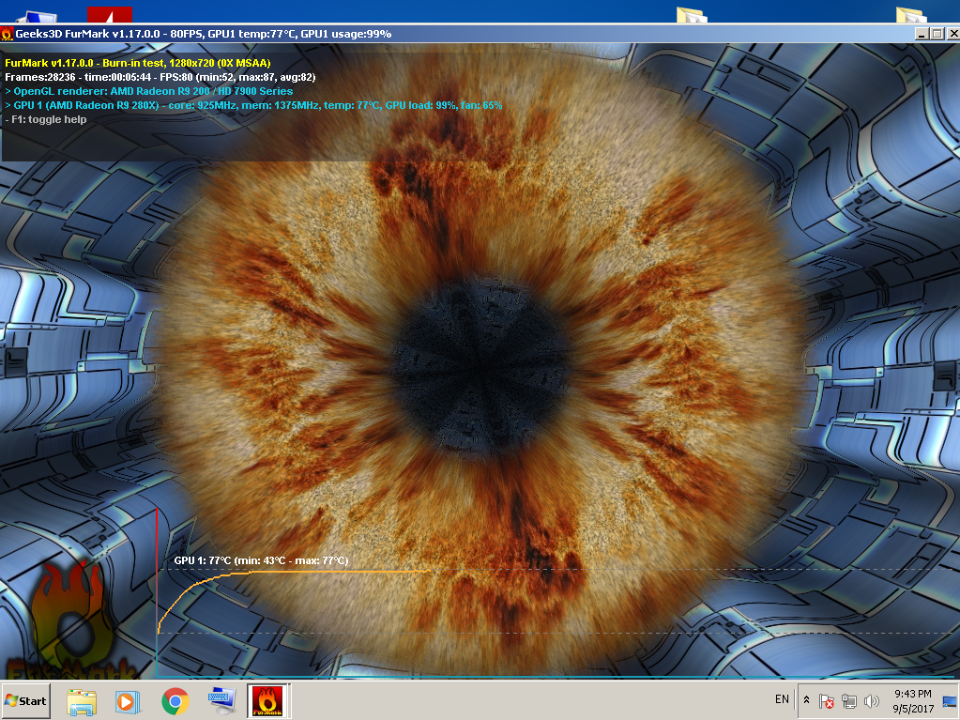
Task: Launch Windows Media Player from the taskbar
Action: [128, 702]
